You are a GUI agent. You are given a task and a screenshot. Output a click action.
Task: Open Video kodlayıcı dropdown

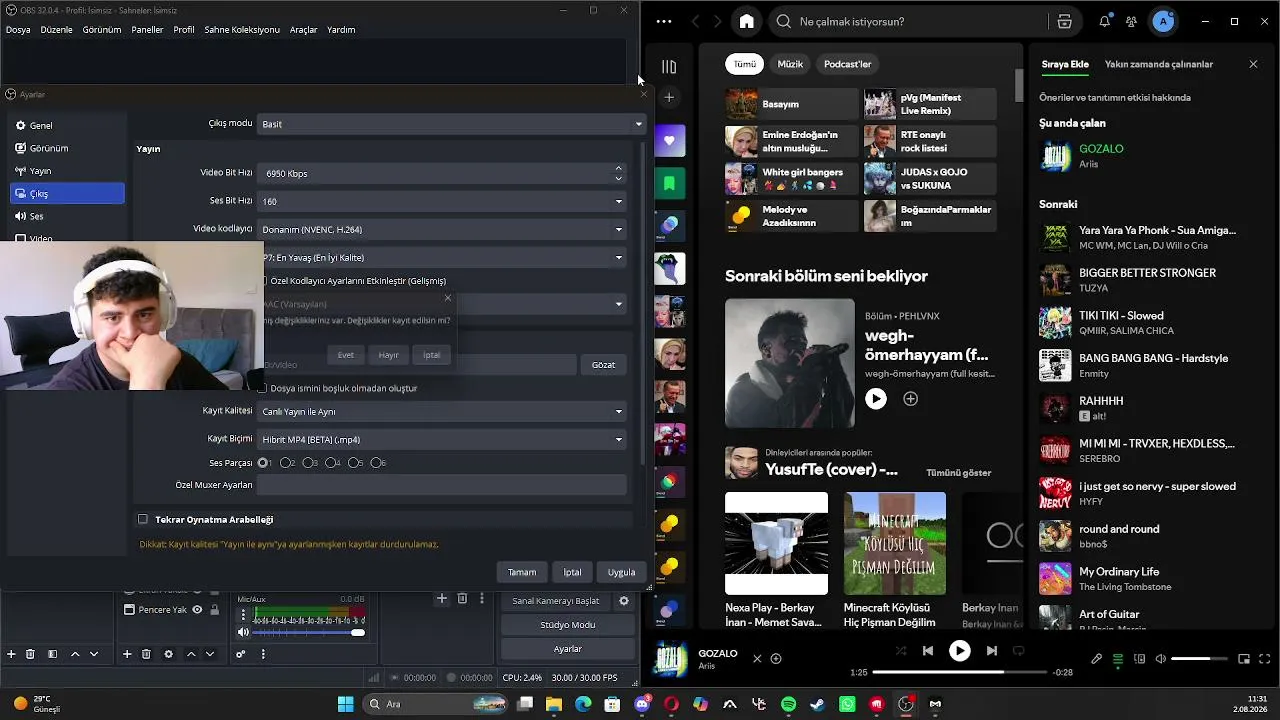[441, 229]
